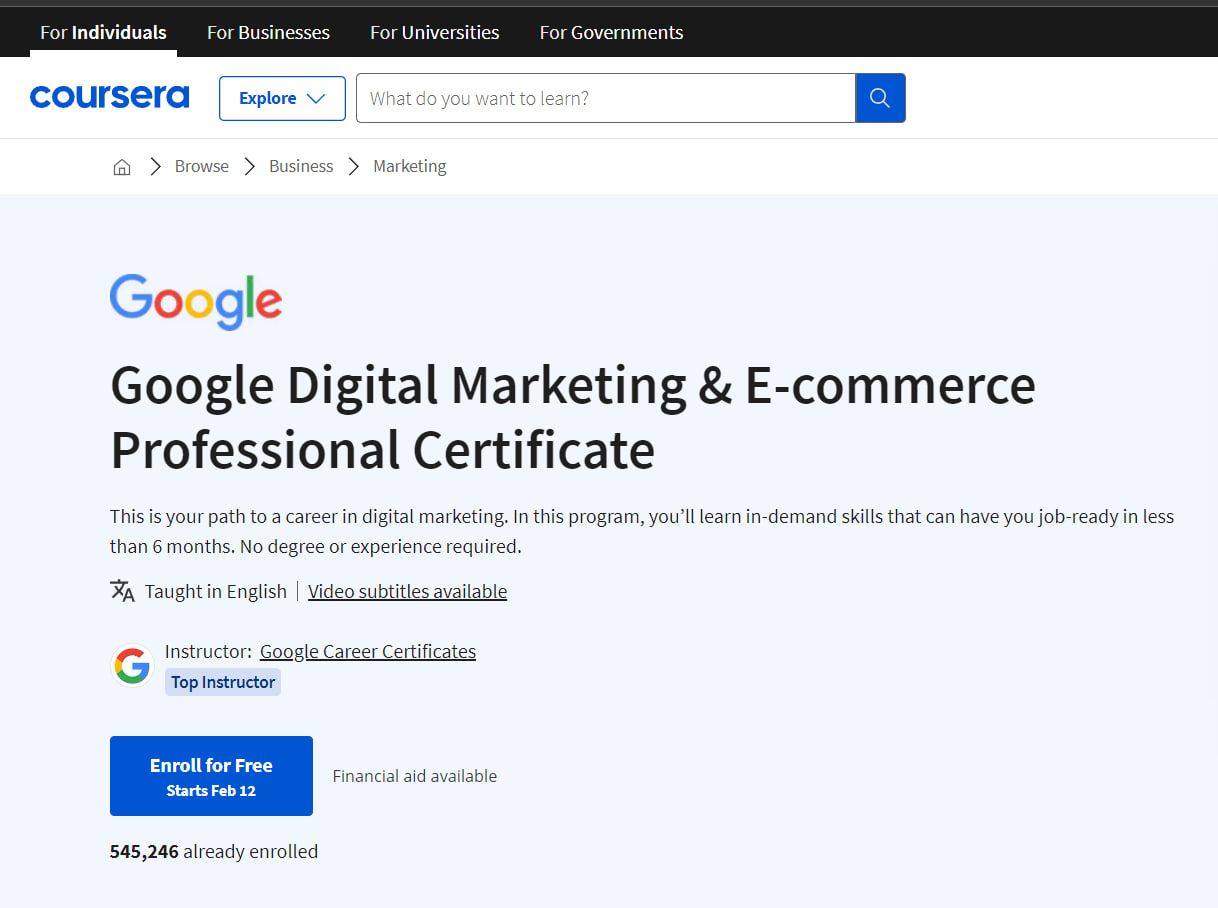The image size is (1218, 908).
Task: Click the Google partner logo
Action: click(x=196, y=301)
